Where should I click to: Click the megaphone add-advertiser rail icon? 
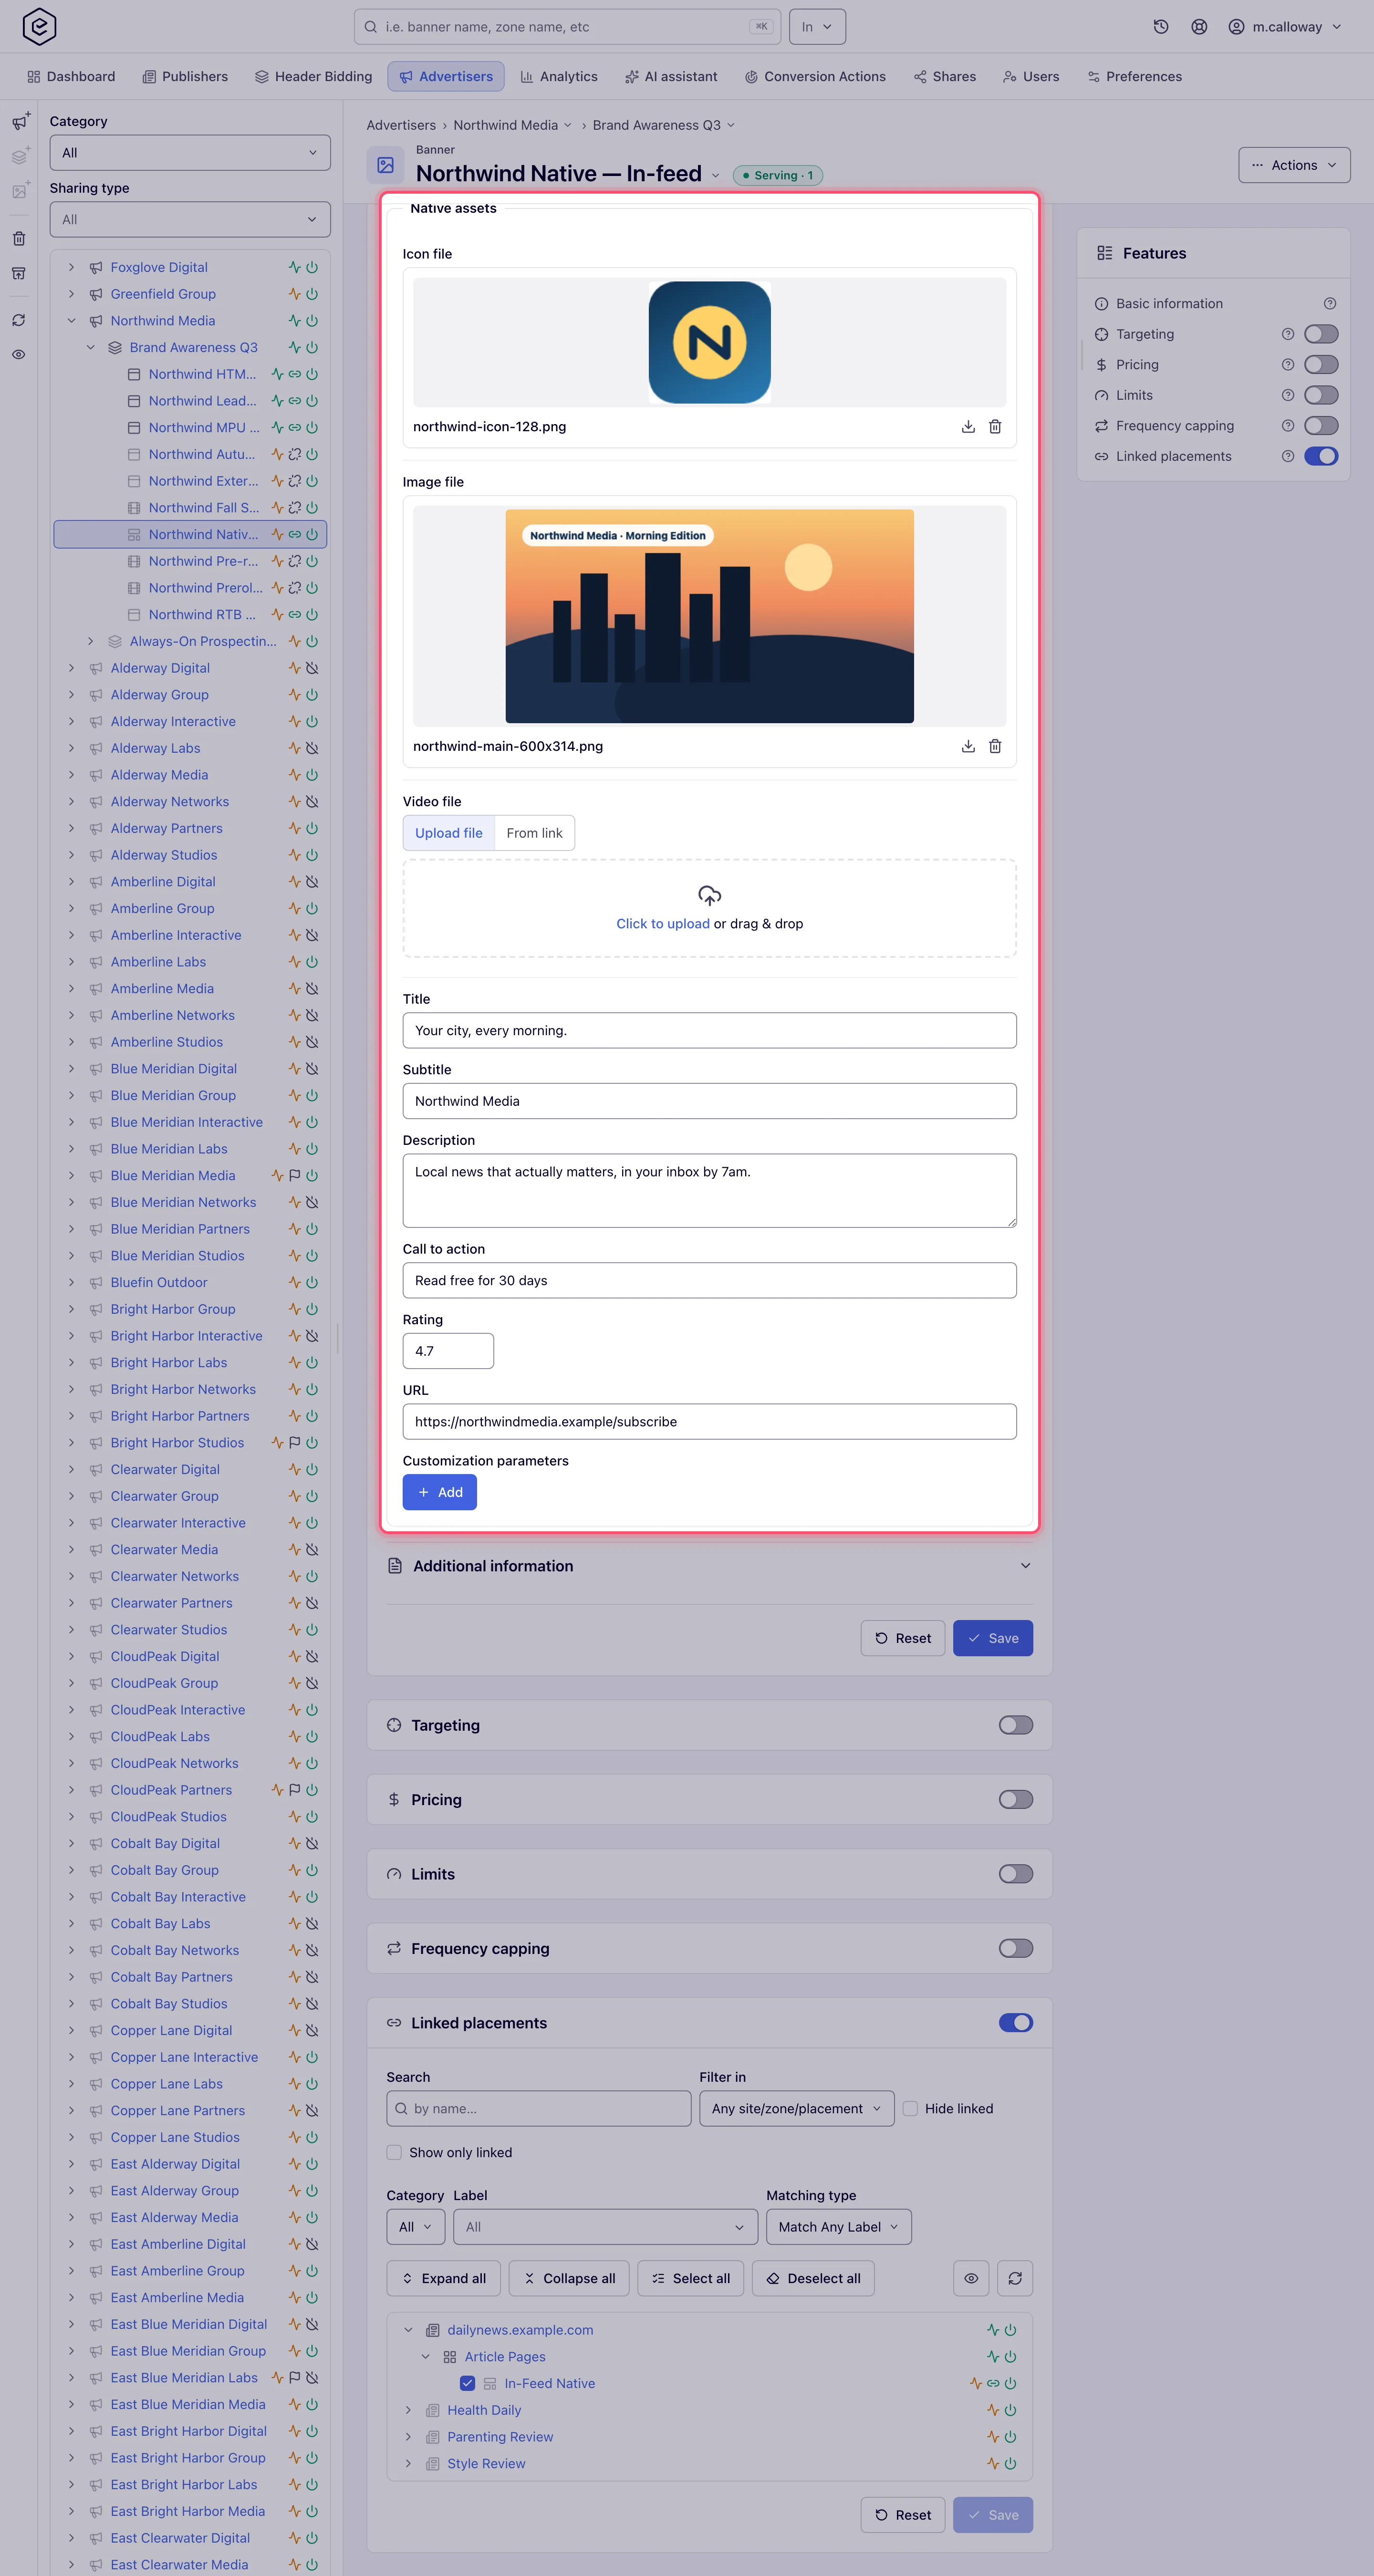click(x=20, y=122)
